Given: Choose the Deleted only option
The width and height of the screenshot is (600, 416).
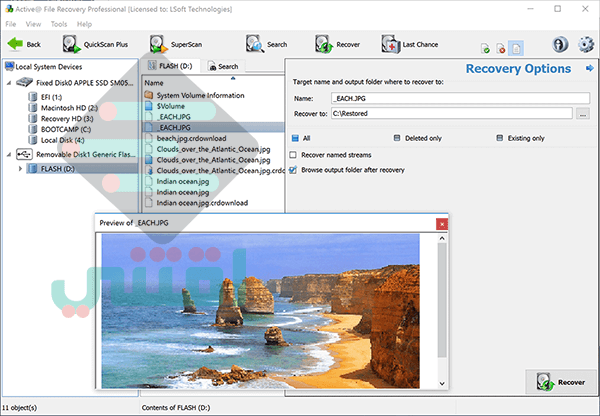Looking at the screenshot, I should tap(417, 138).
